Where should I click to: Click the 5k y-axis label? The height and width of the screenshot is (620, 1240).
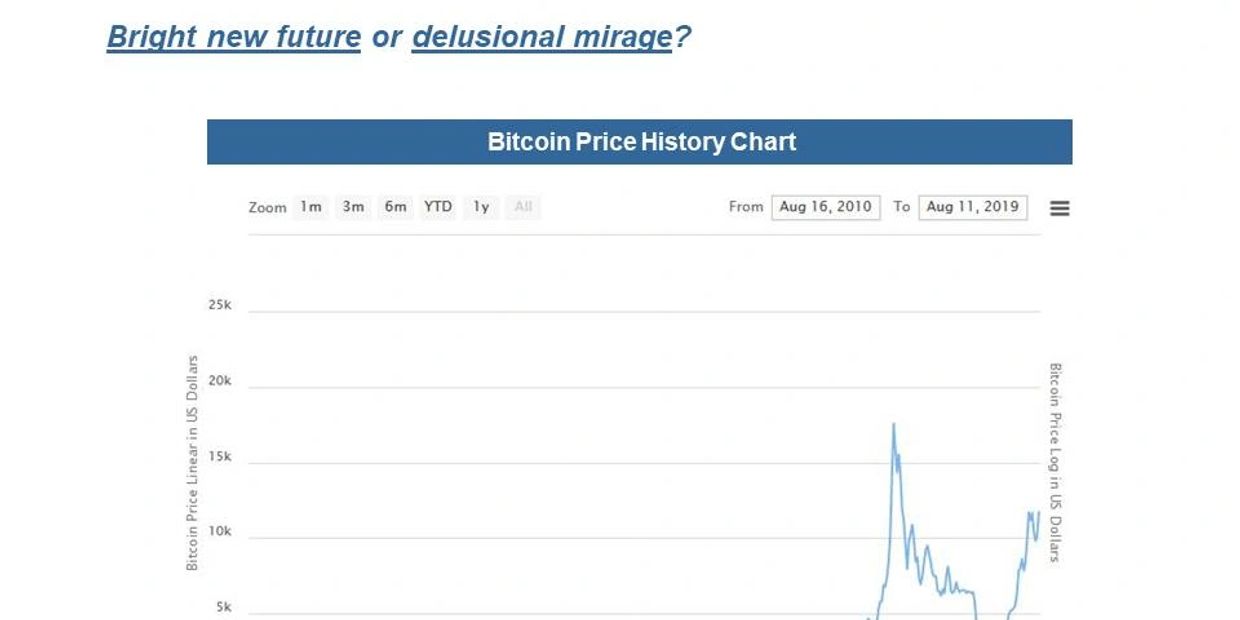coord(223,607)
